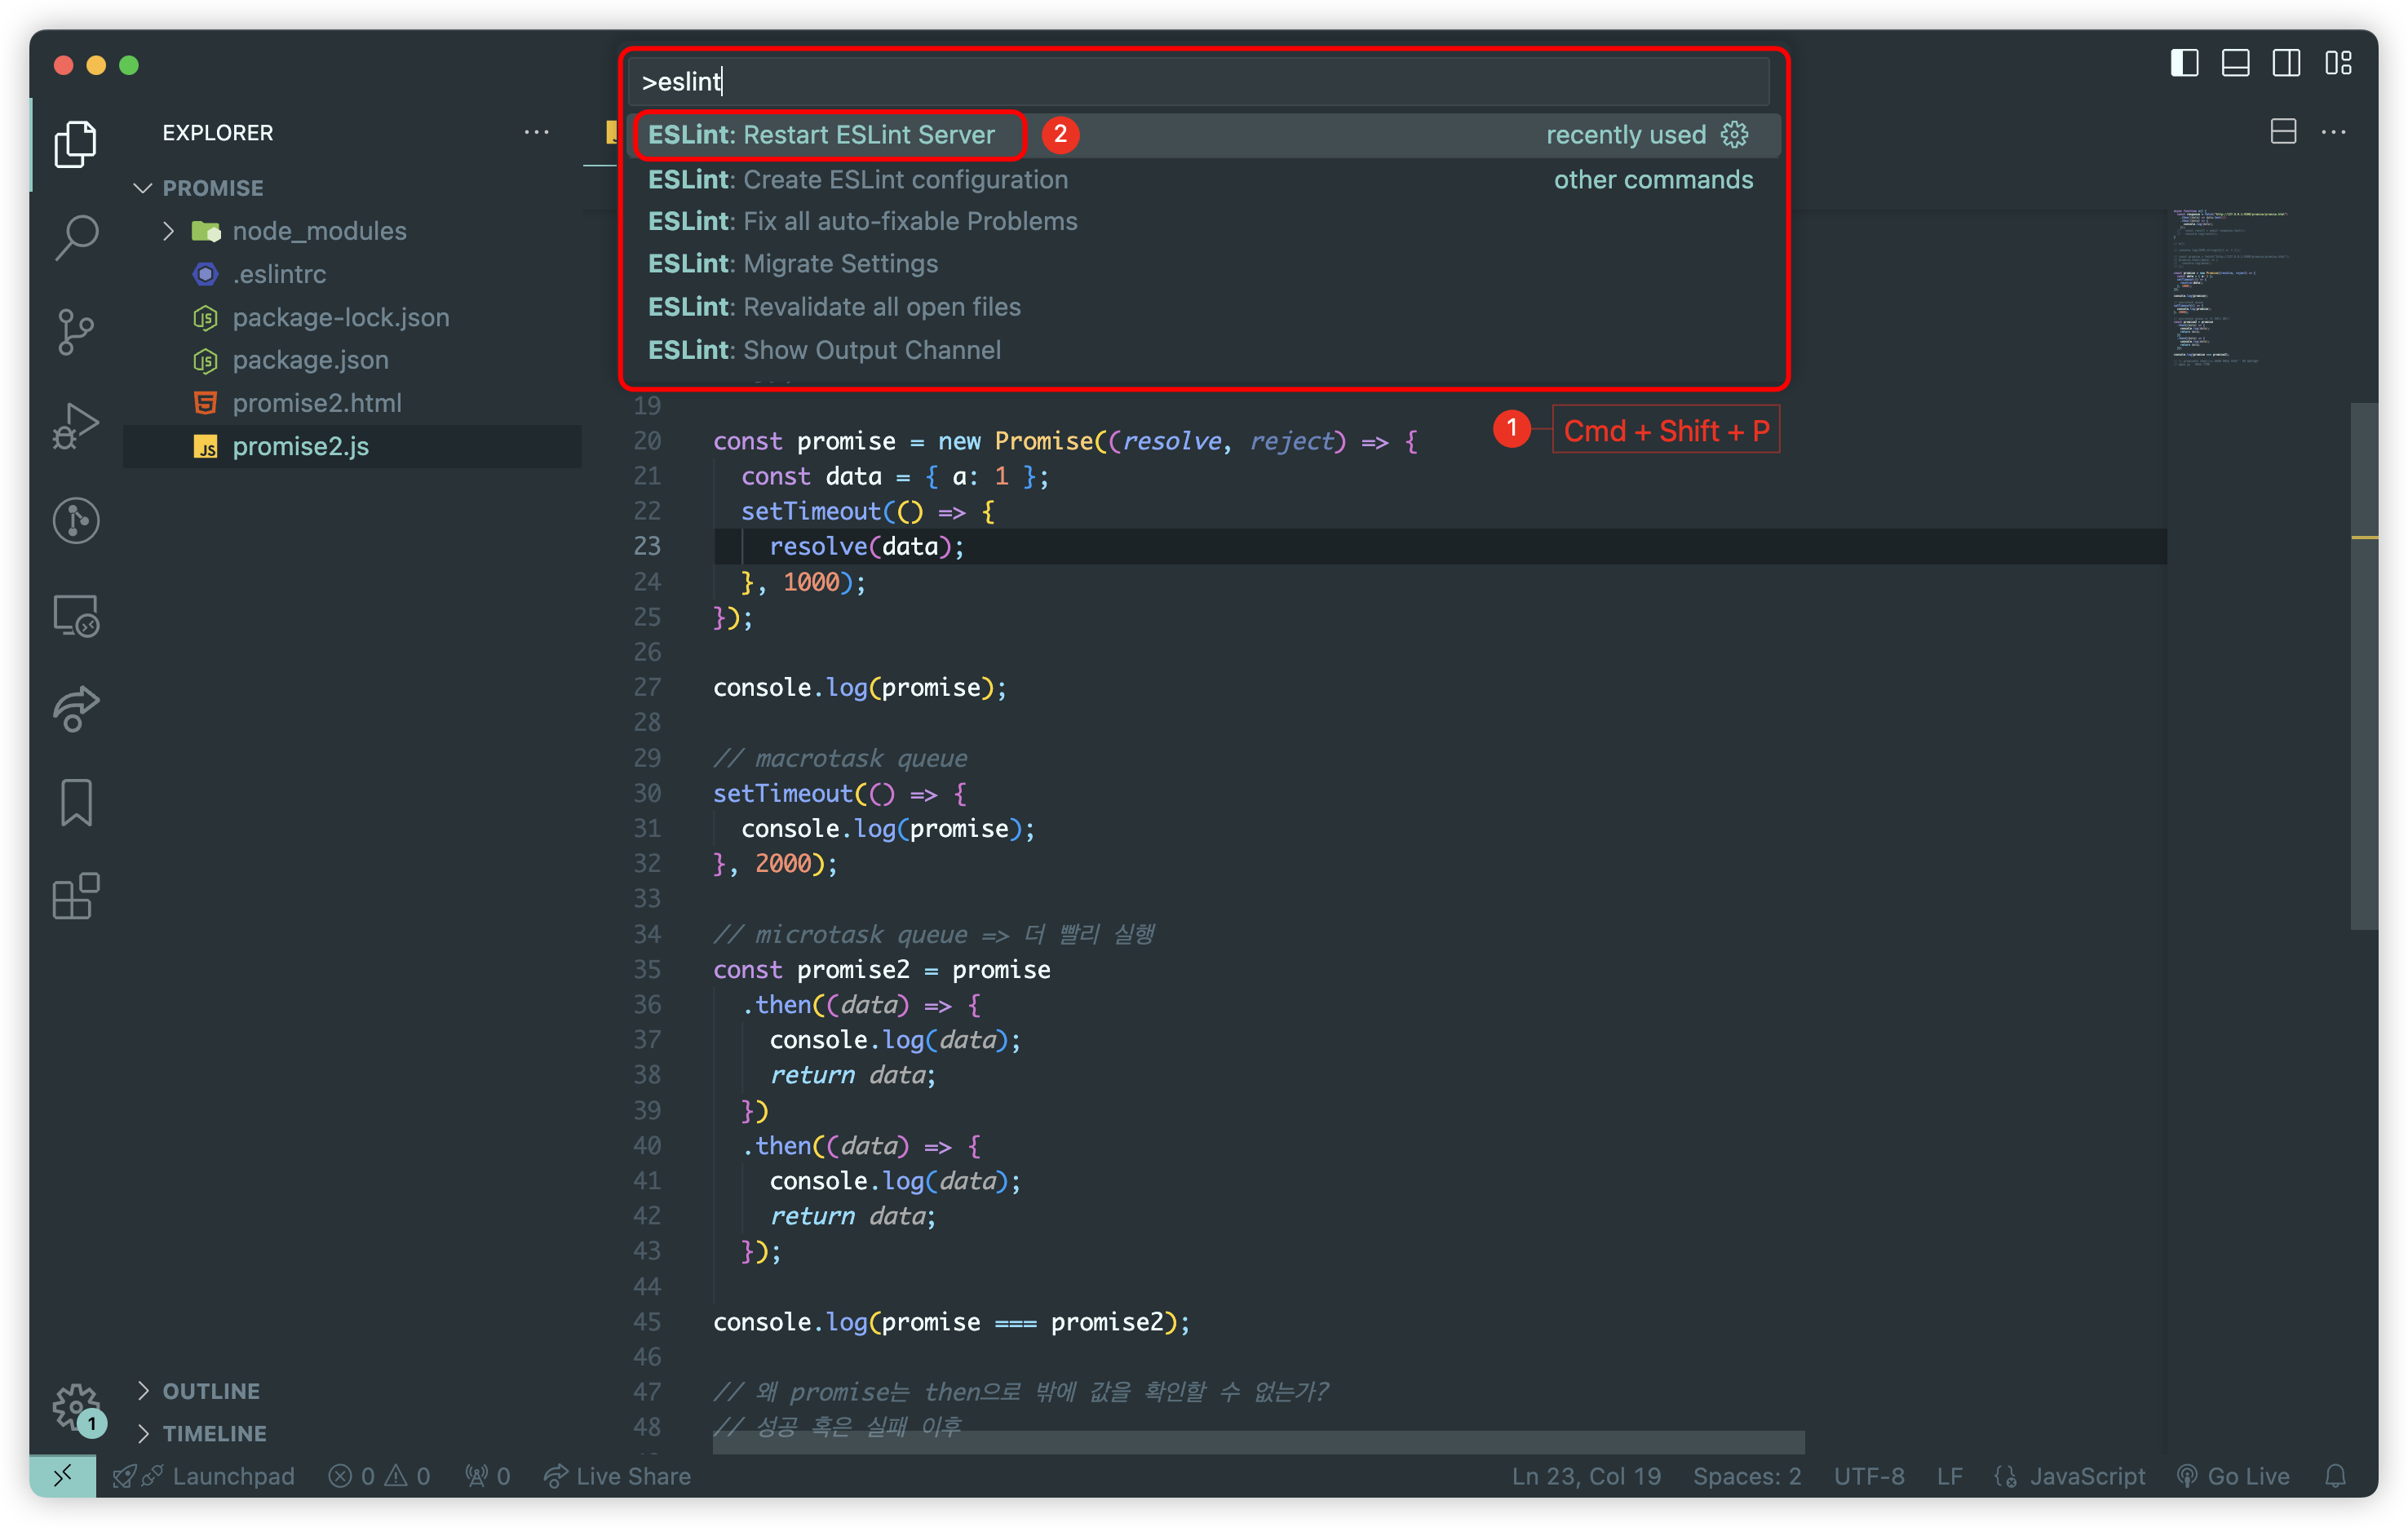Open the Search view in activity bar
Viewport: 2408px width, 1527px height.
point(76,238)
